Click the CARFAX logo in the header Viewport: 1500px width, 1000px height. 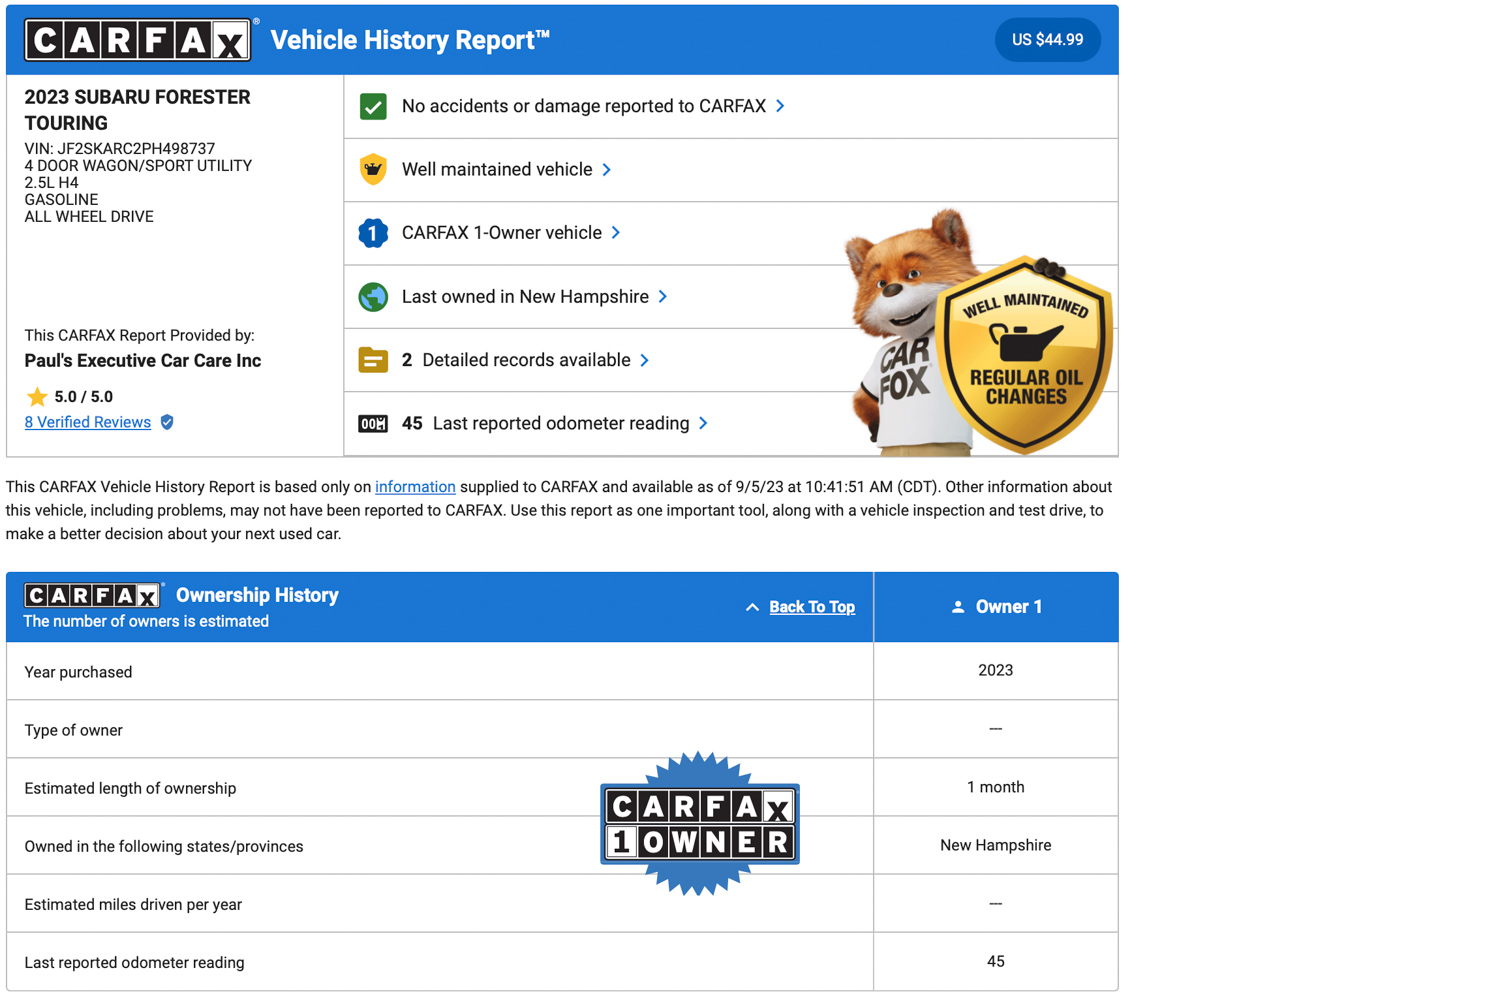[138, 40]
